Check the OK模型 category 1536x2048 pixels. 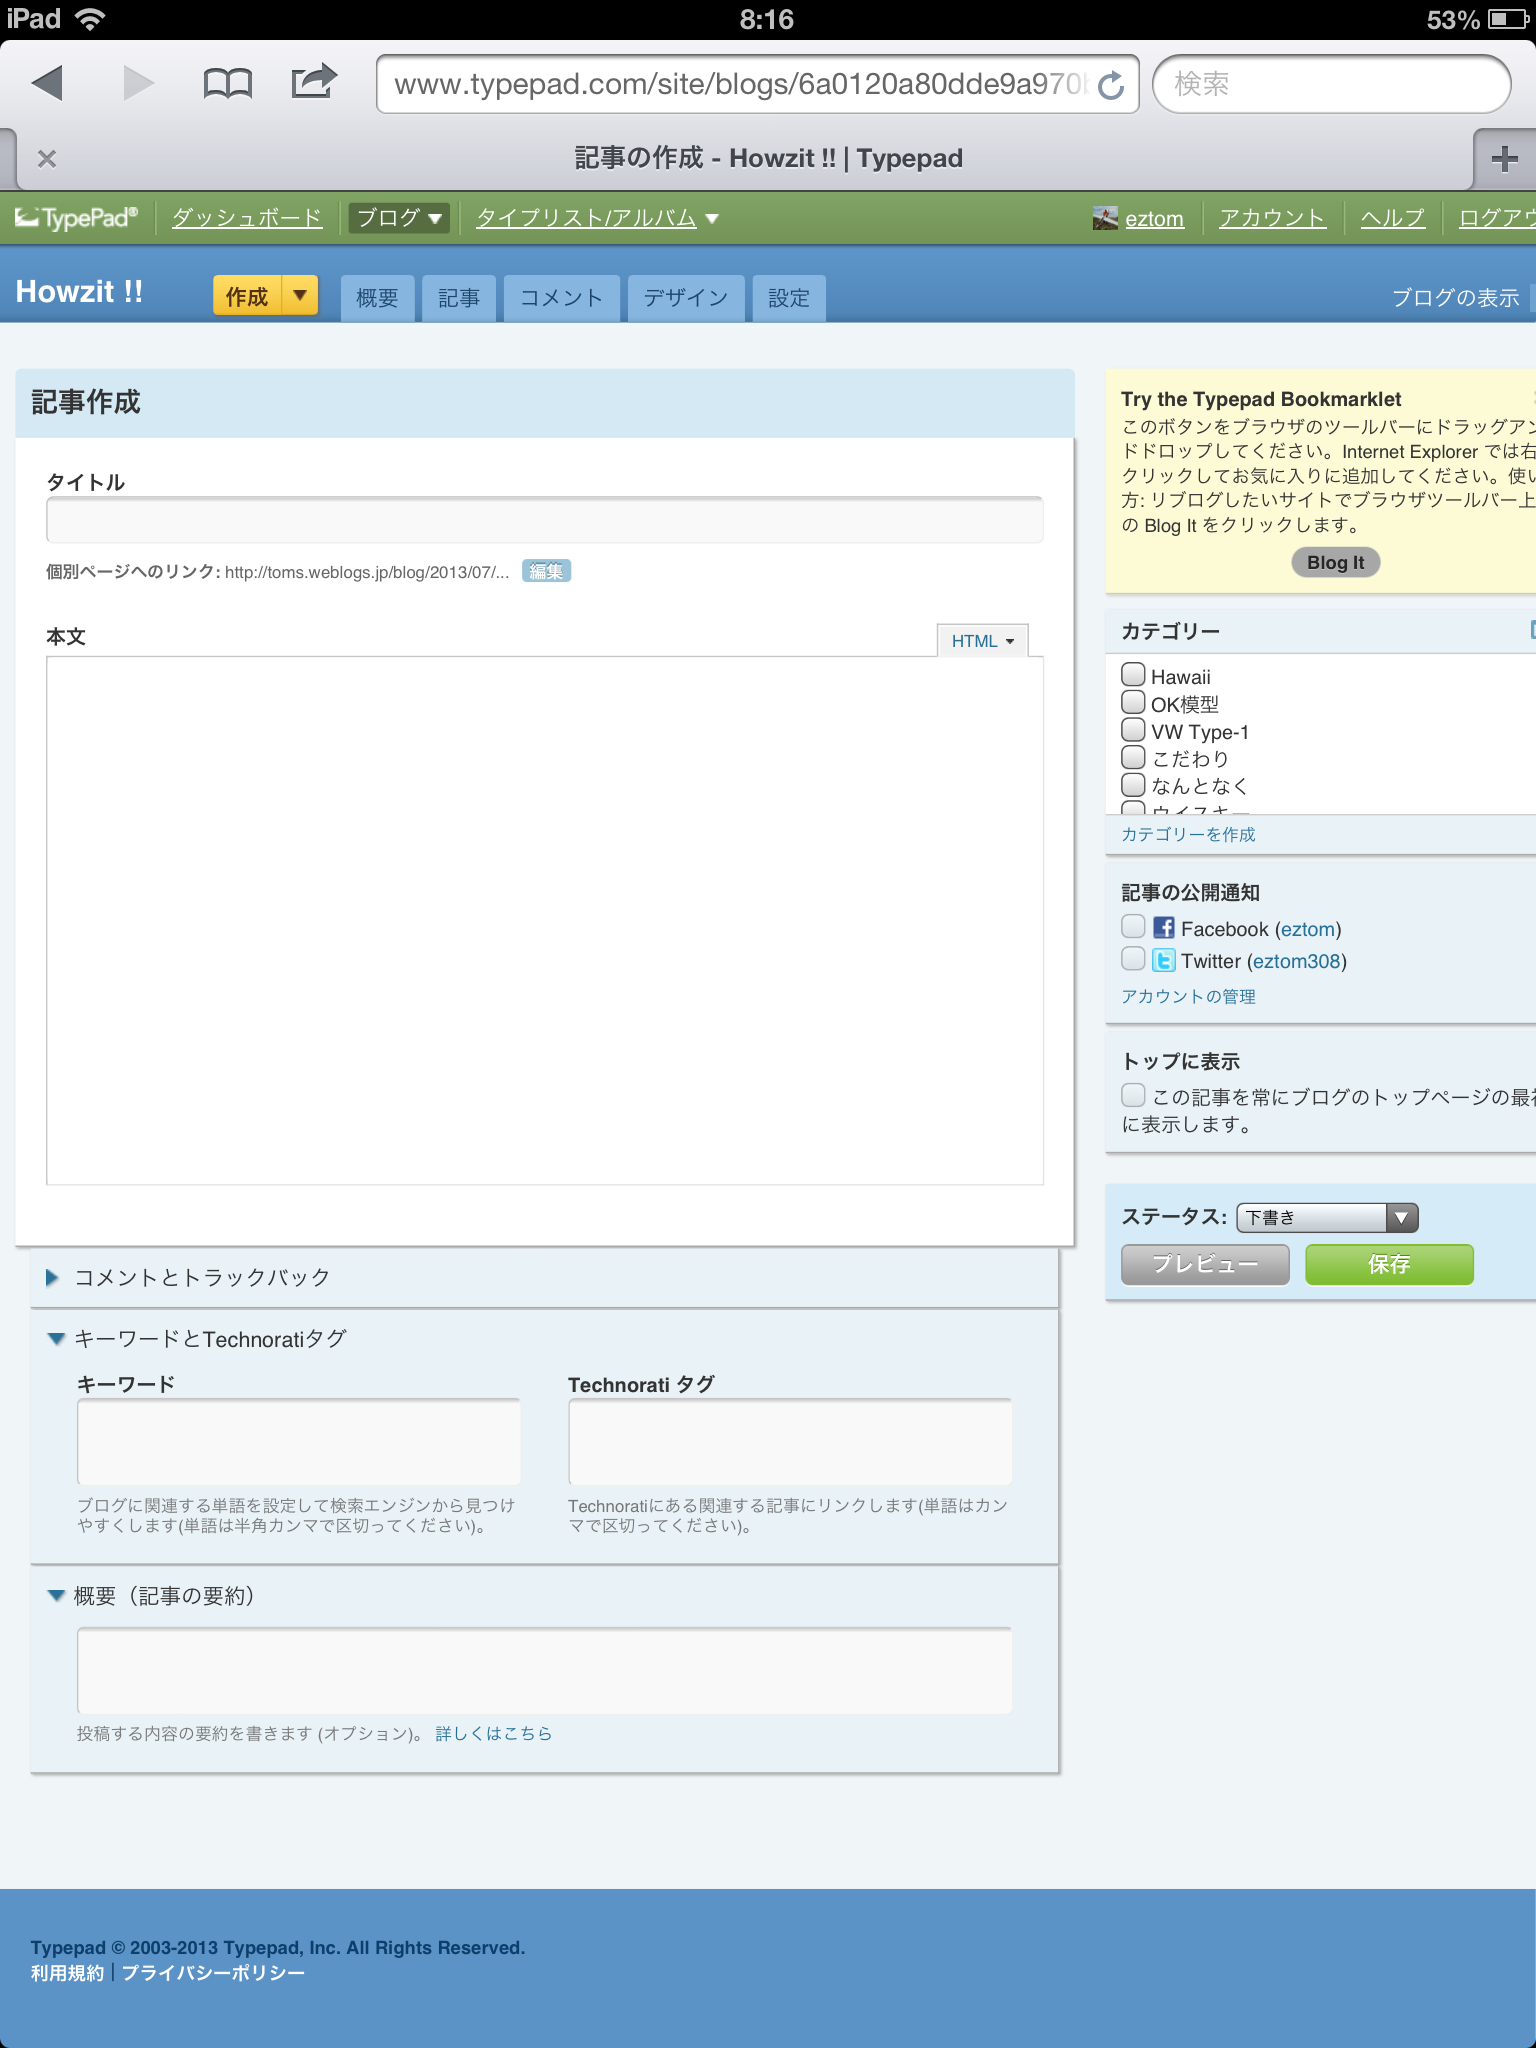pos(1133,702)
